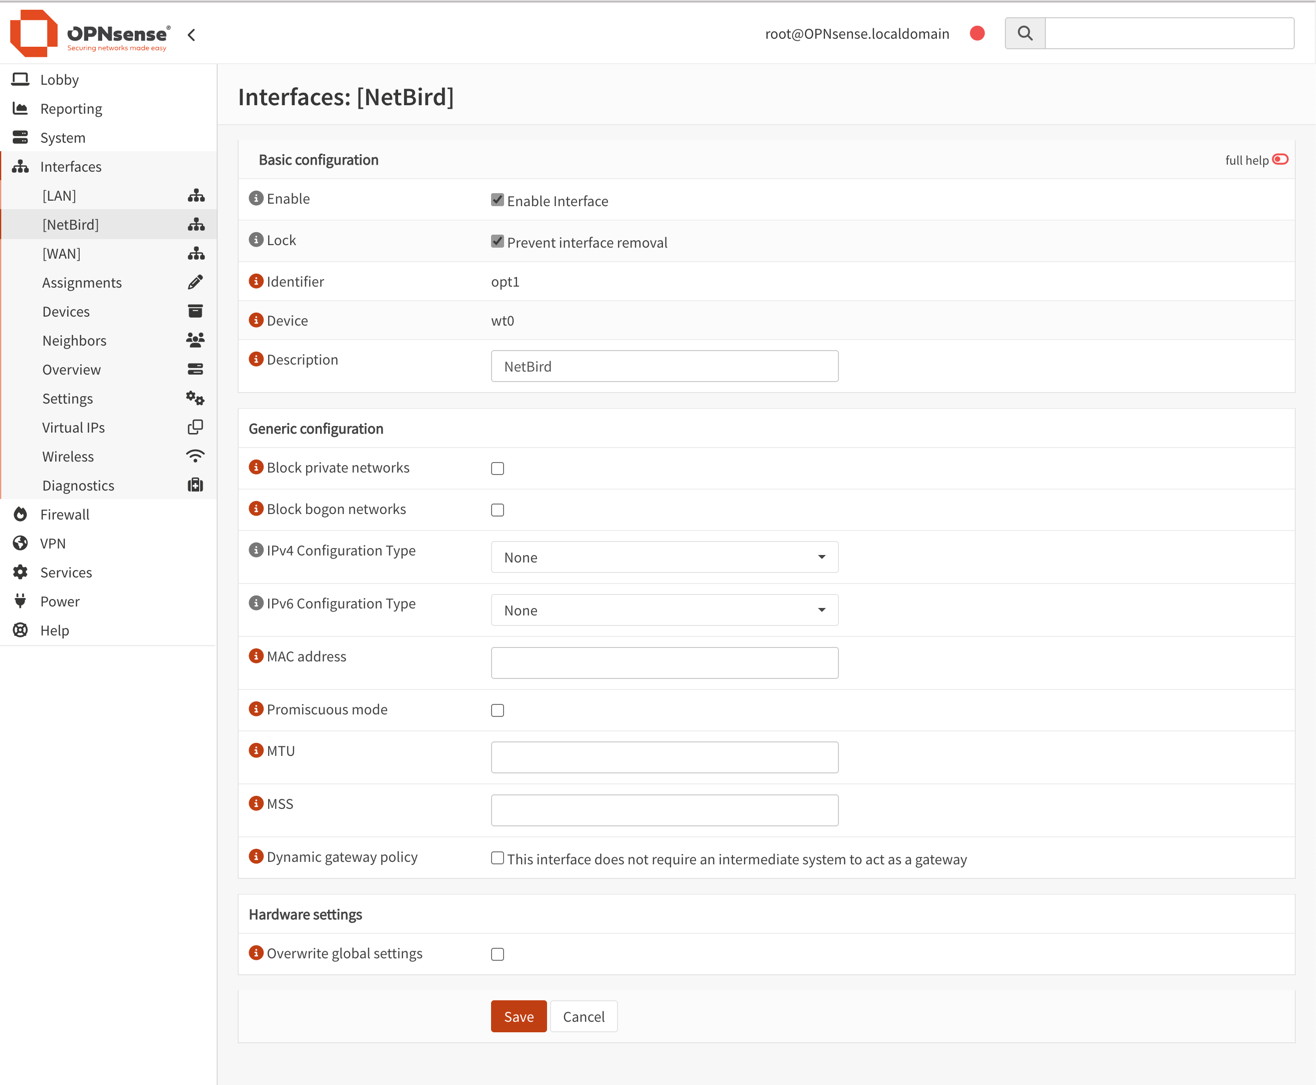Open the VPN sidebar menu

point(53,544)
